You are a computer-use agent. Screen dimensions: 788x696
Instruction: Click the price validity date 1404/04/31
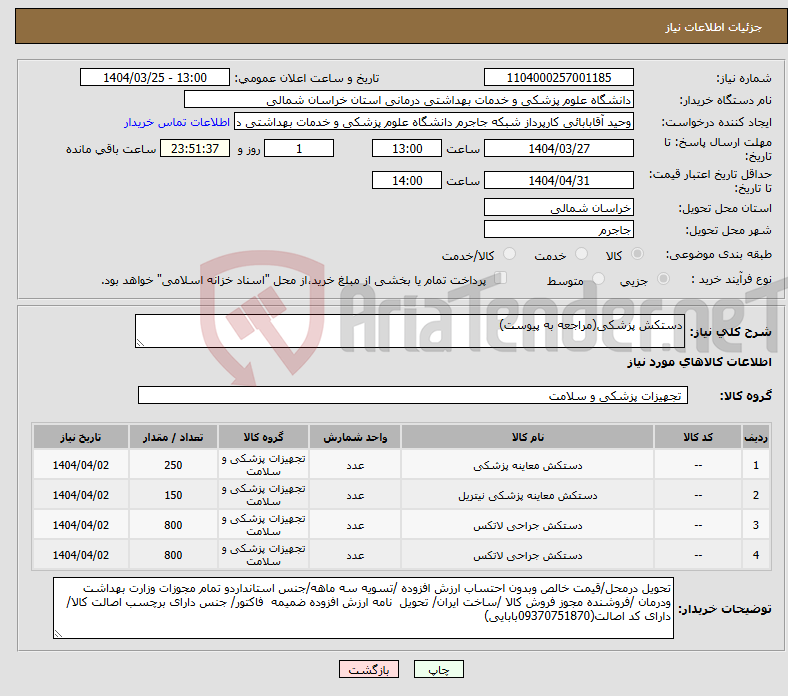click(x=558, y=180)
